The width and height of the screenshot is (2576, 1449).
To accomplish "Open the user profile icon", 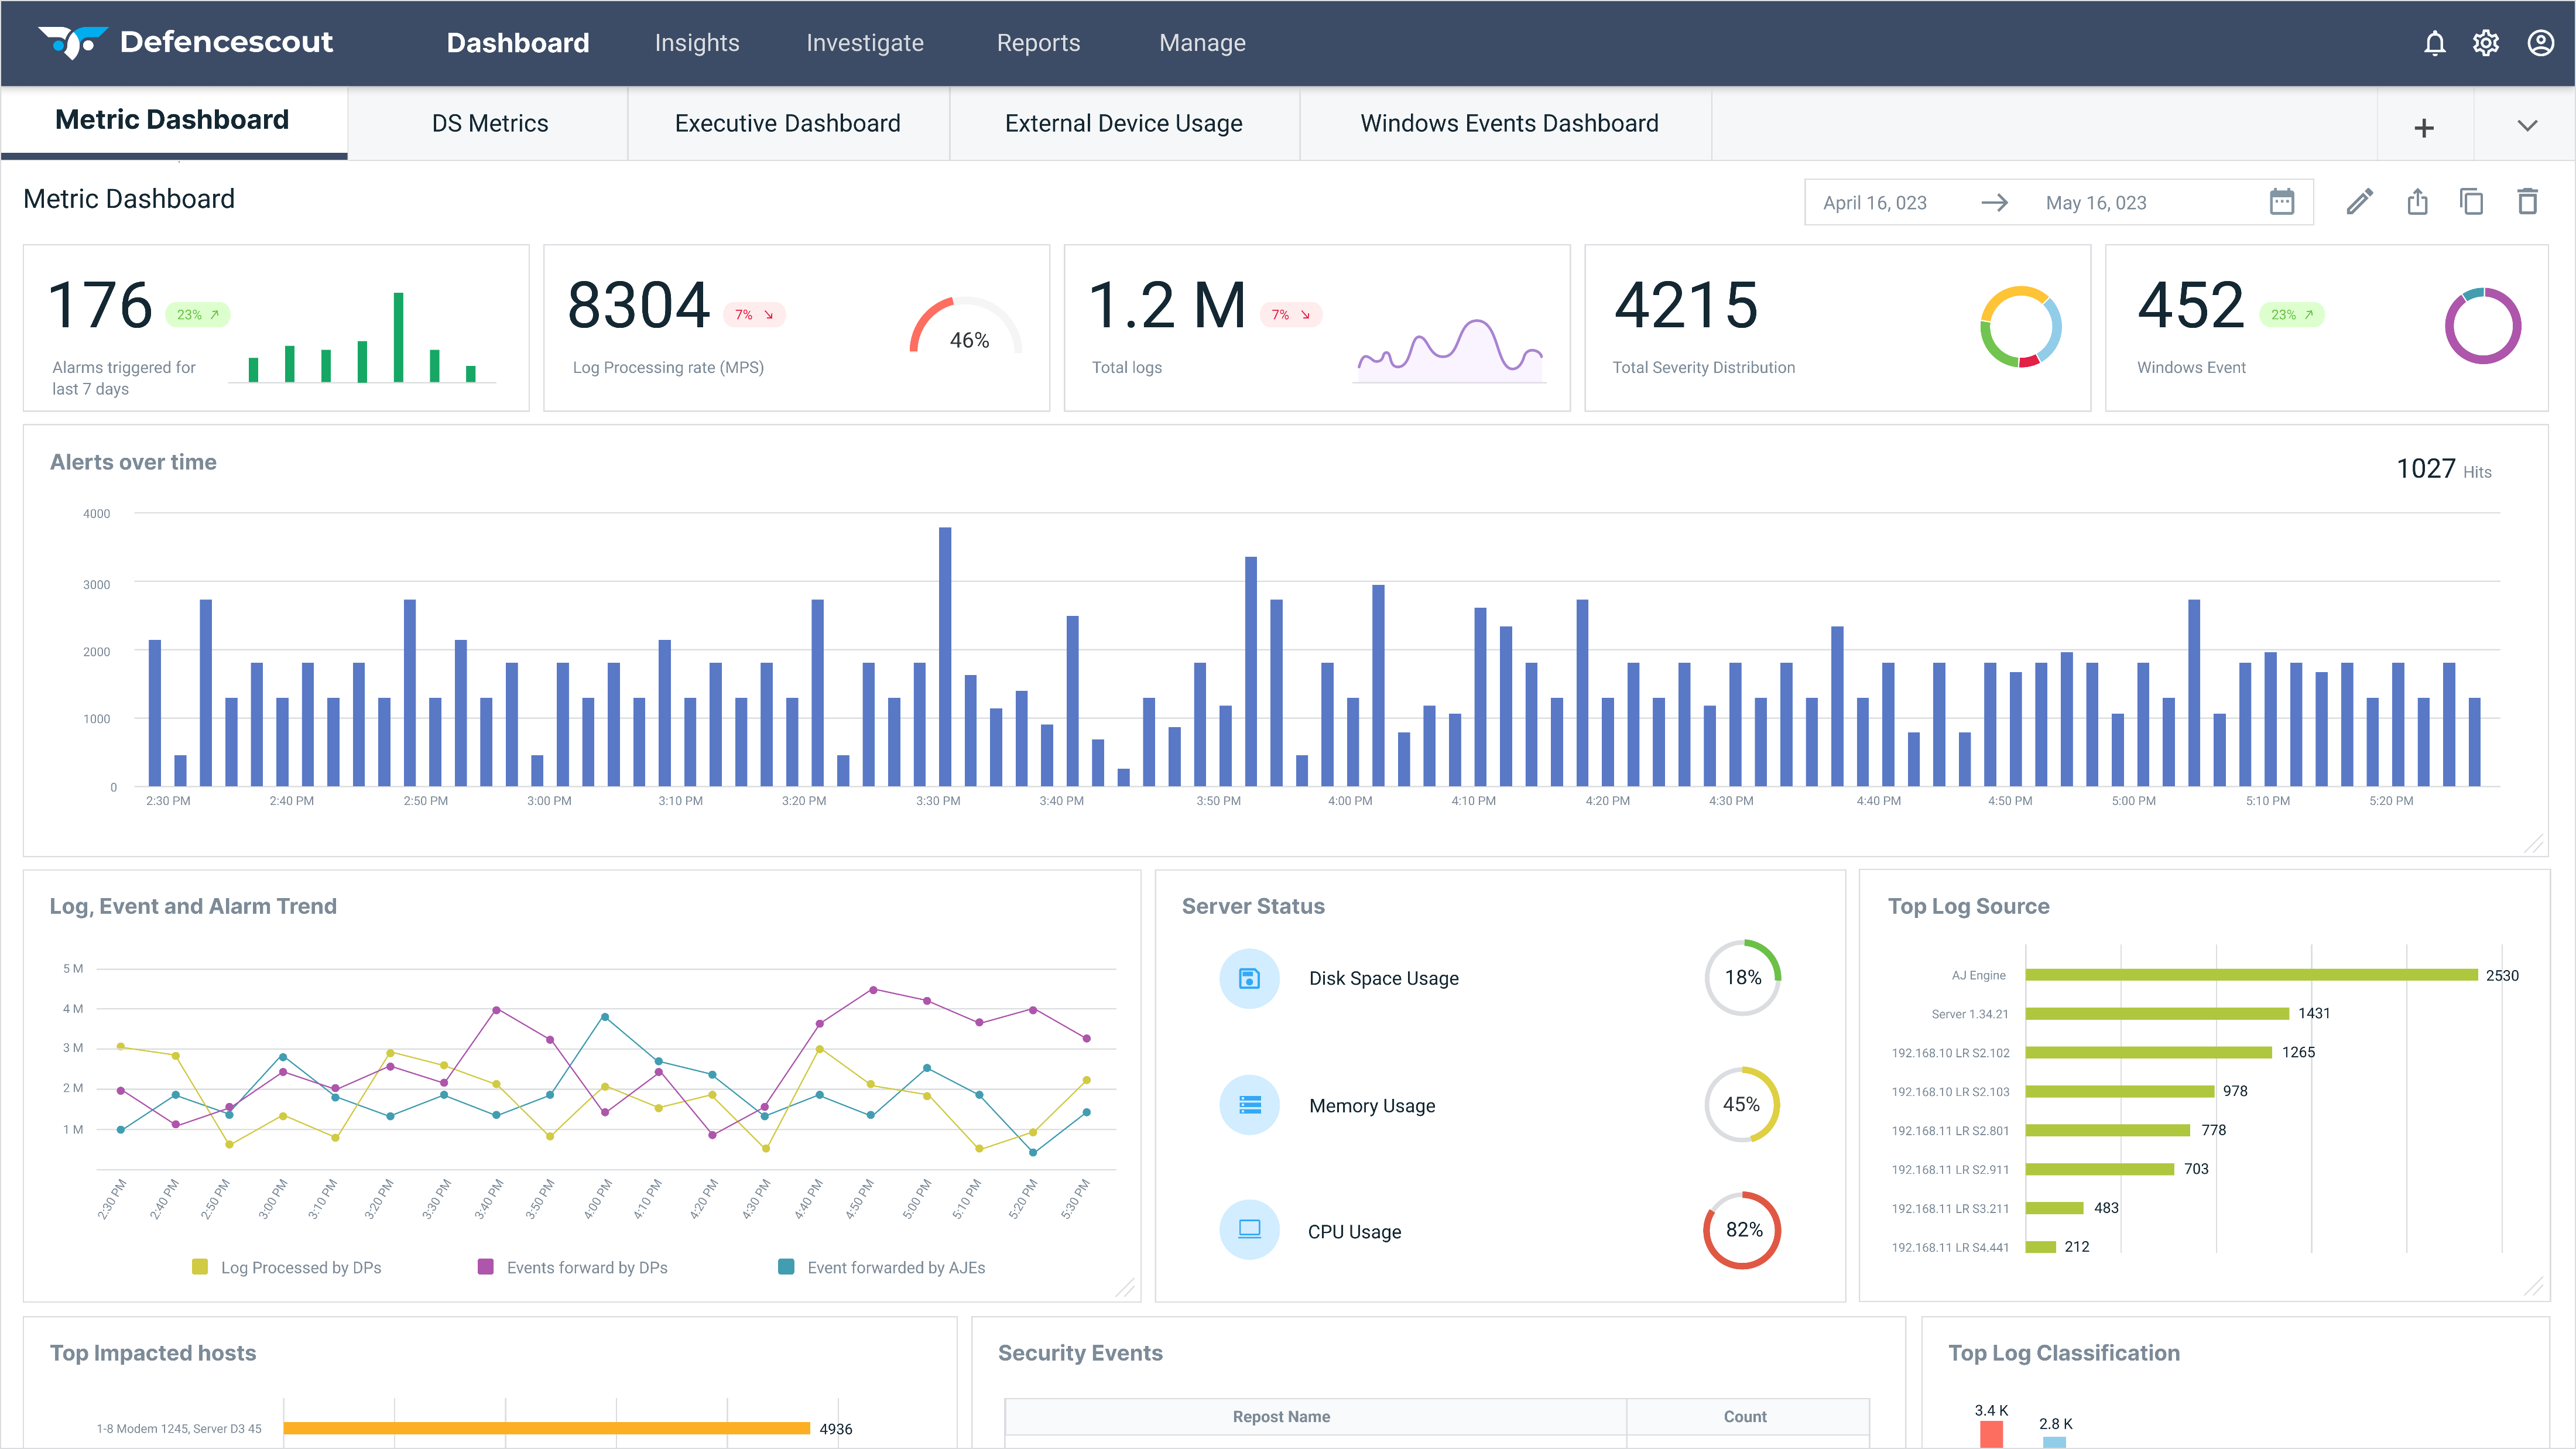I will tap(2540, 43).
